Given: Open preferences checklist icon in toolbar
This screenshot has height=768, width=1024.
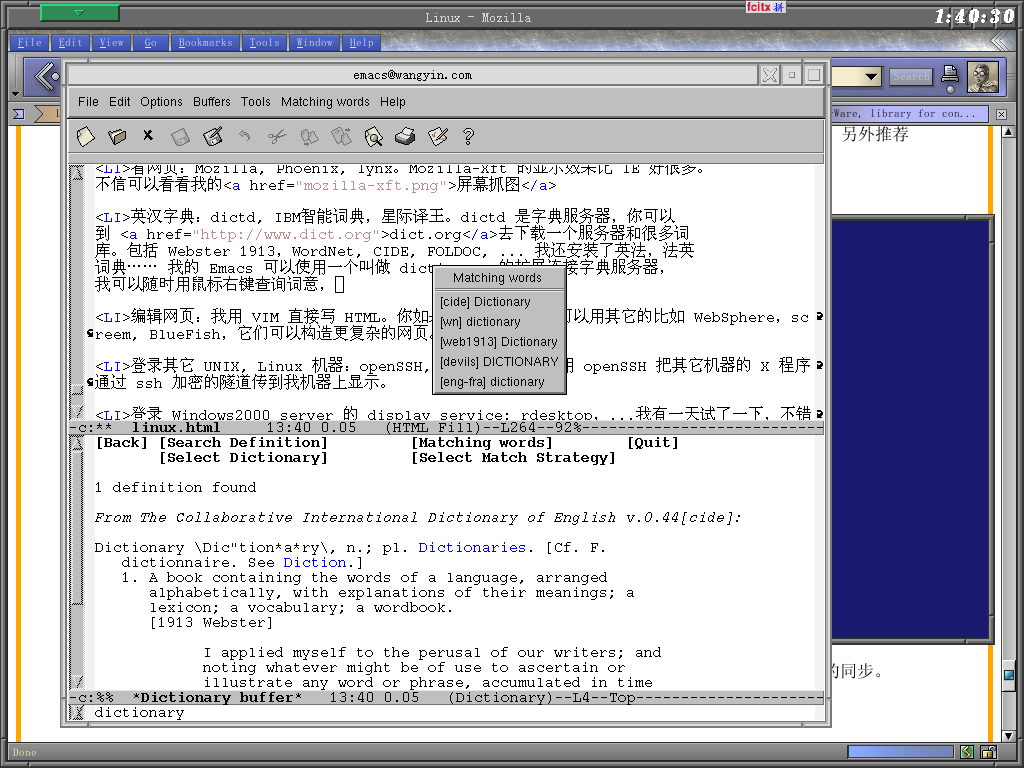Looking at the screenshot, I should [x=437, y=136].
